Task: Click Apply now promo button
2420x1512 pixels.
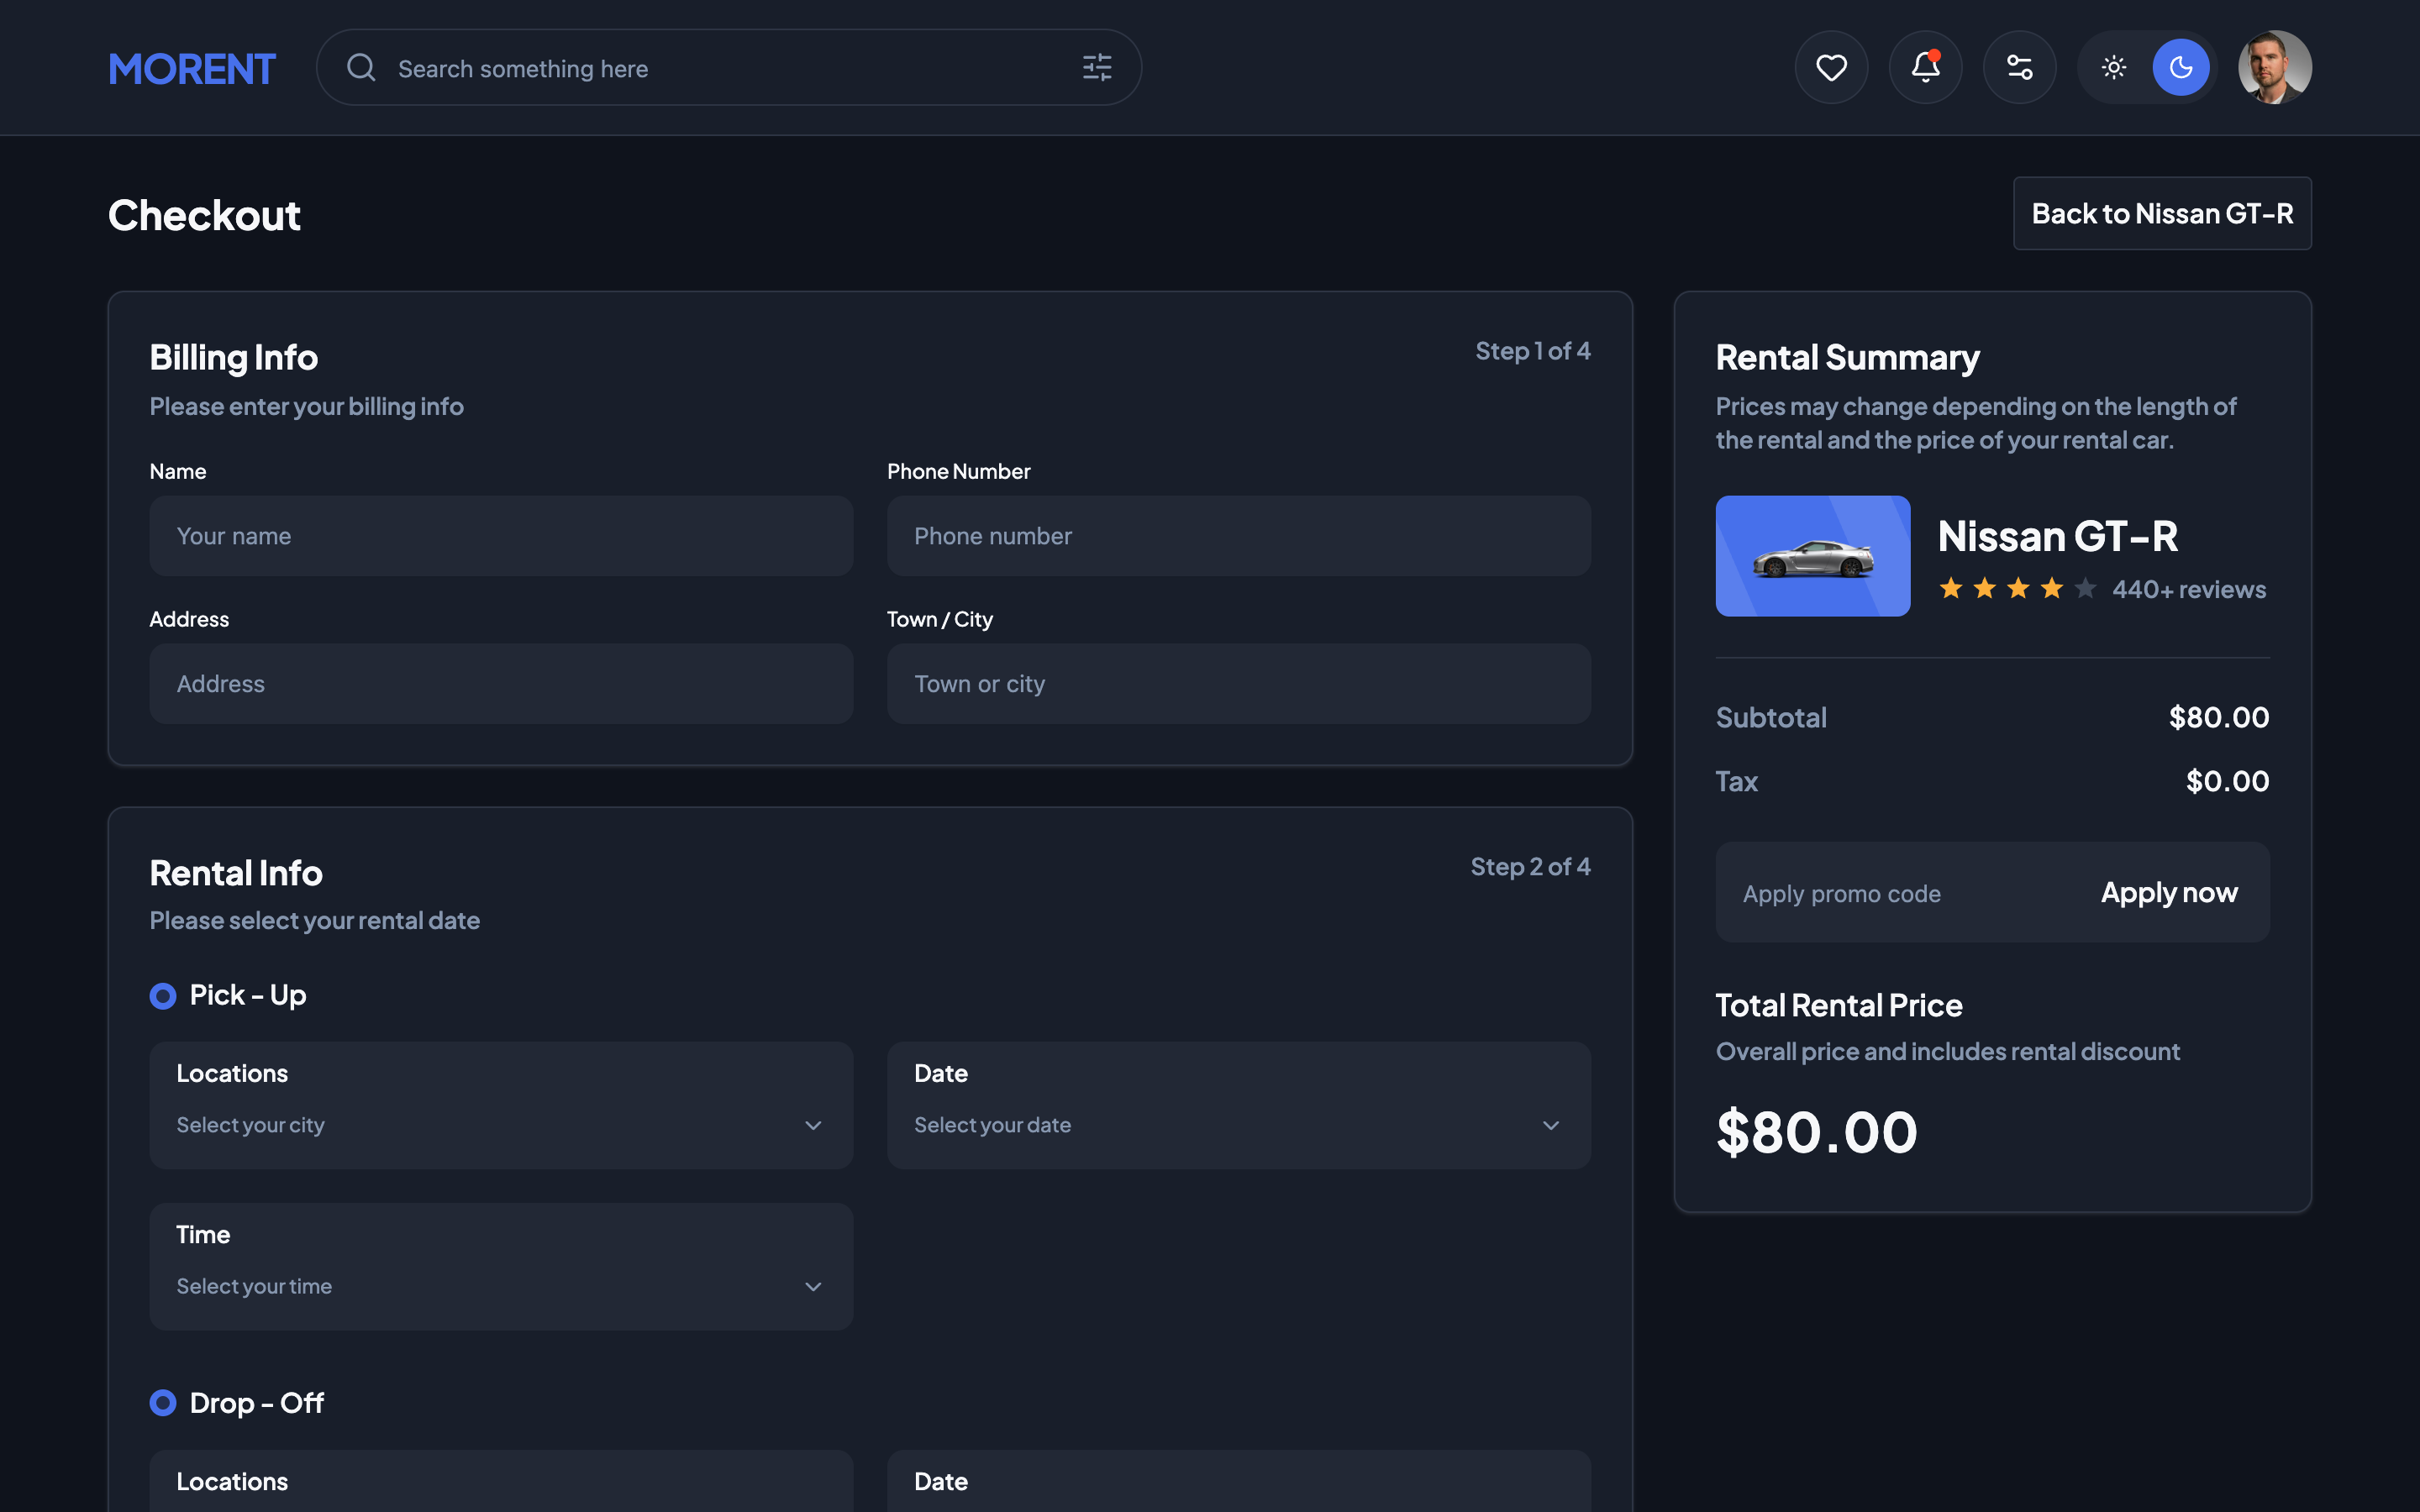Action: click(x=2169, y=892)
